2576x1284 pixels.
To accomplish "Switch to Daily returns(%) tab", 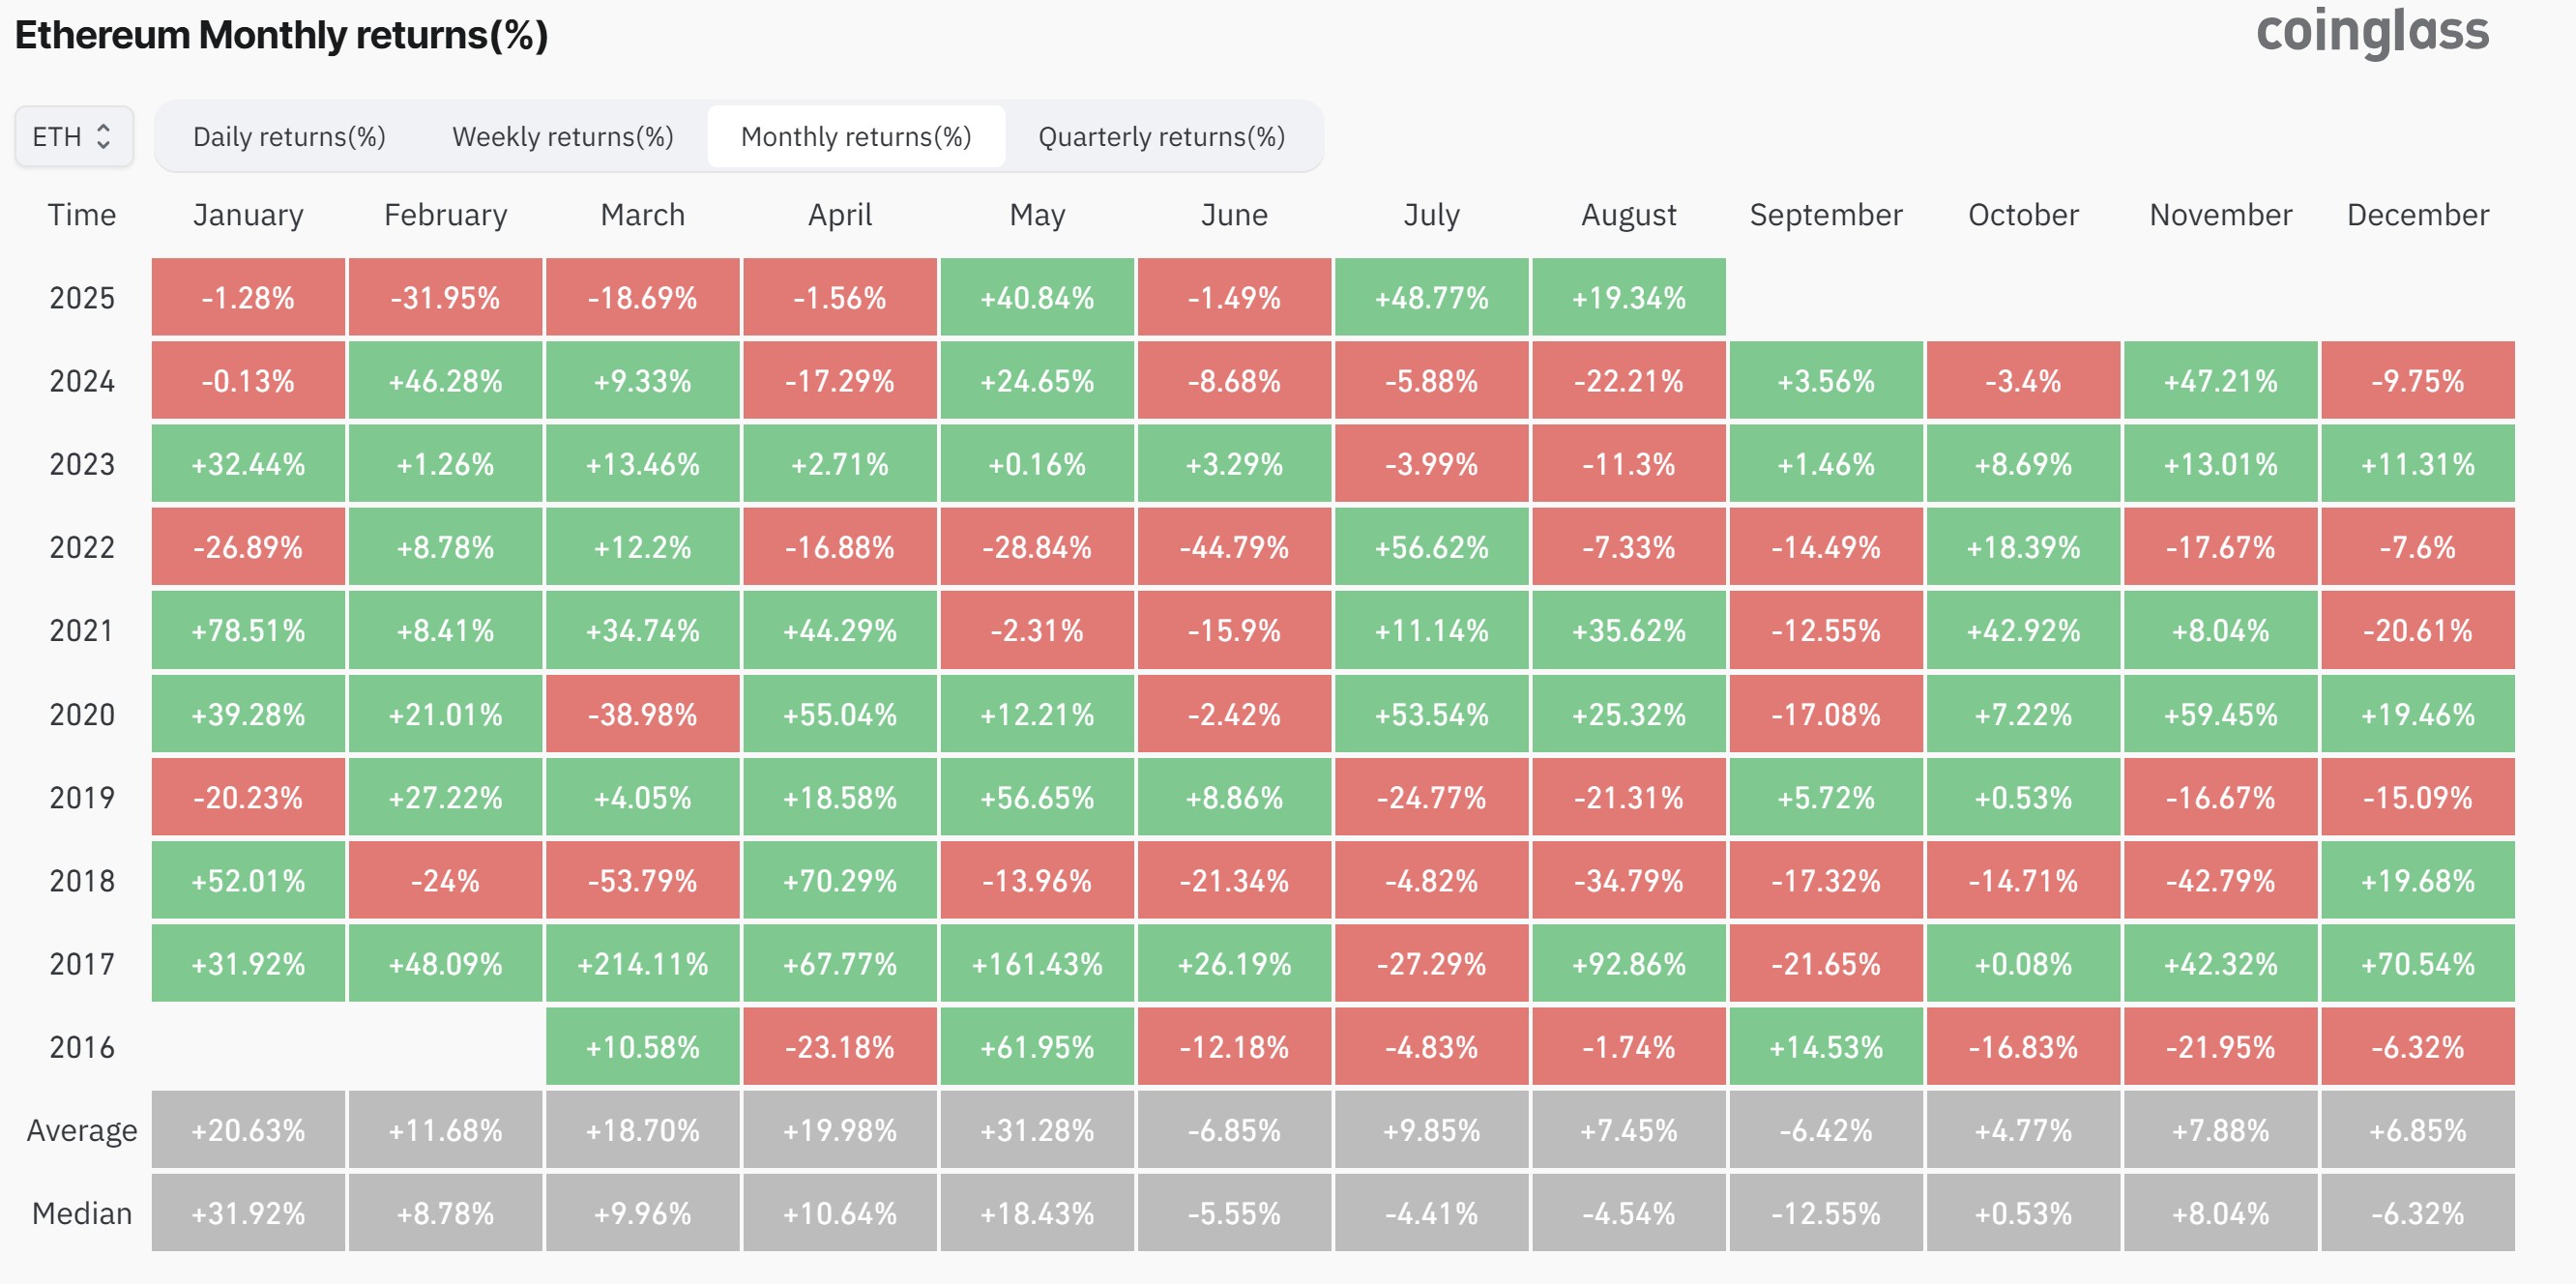I will [289, 136].
